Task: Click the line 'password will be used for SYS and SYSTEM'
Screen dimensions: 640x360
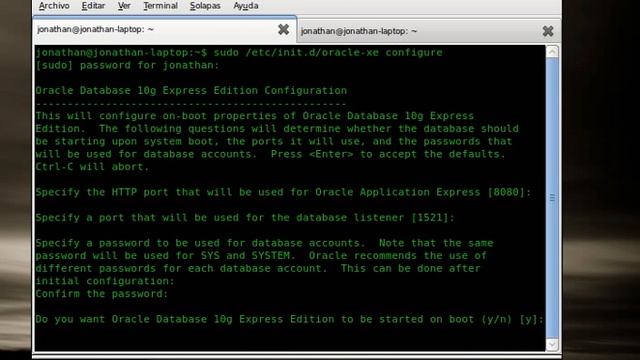Action: pos(261,256)
